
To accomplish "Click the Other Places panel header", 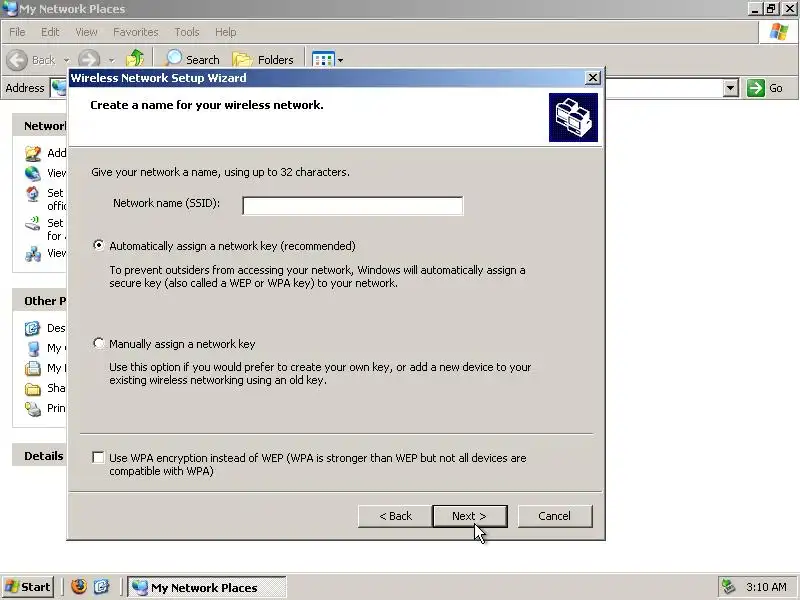I will [x=40, y=301].
